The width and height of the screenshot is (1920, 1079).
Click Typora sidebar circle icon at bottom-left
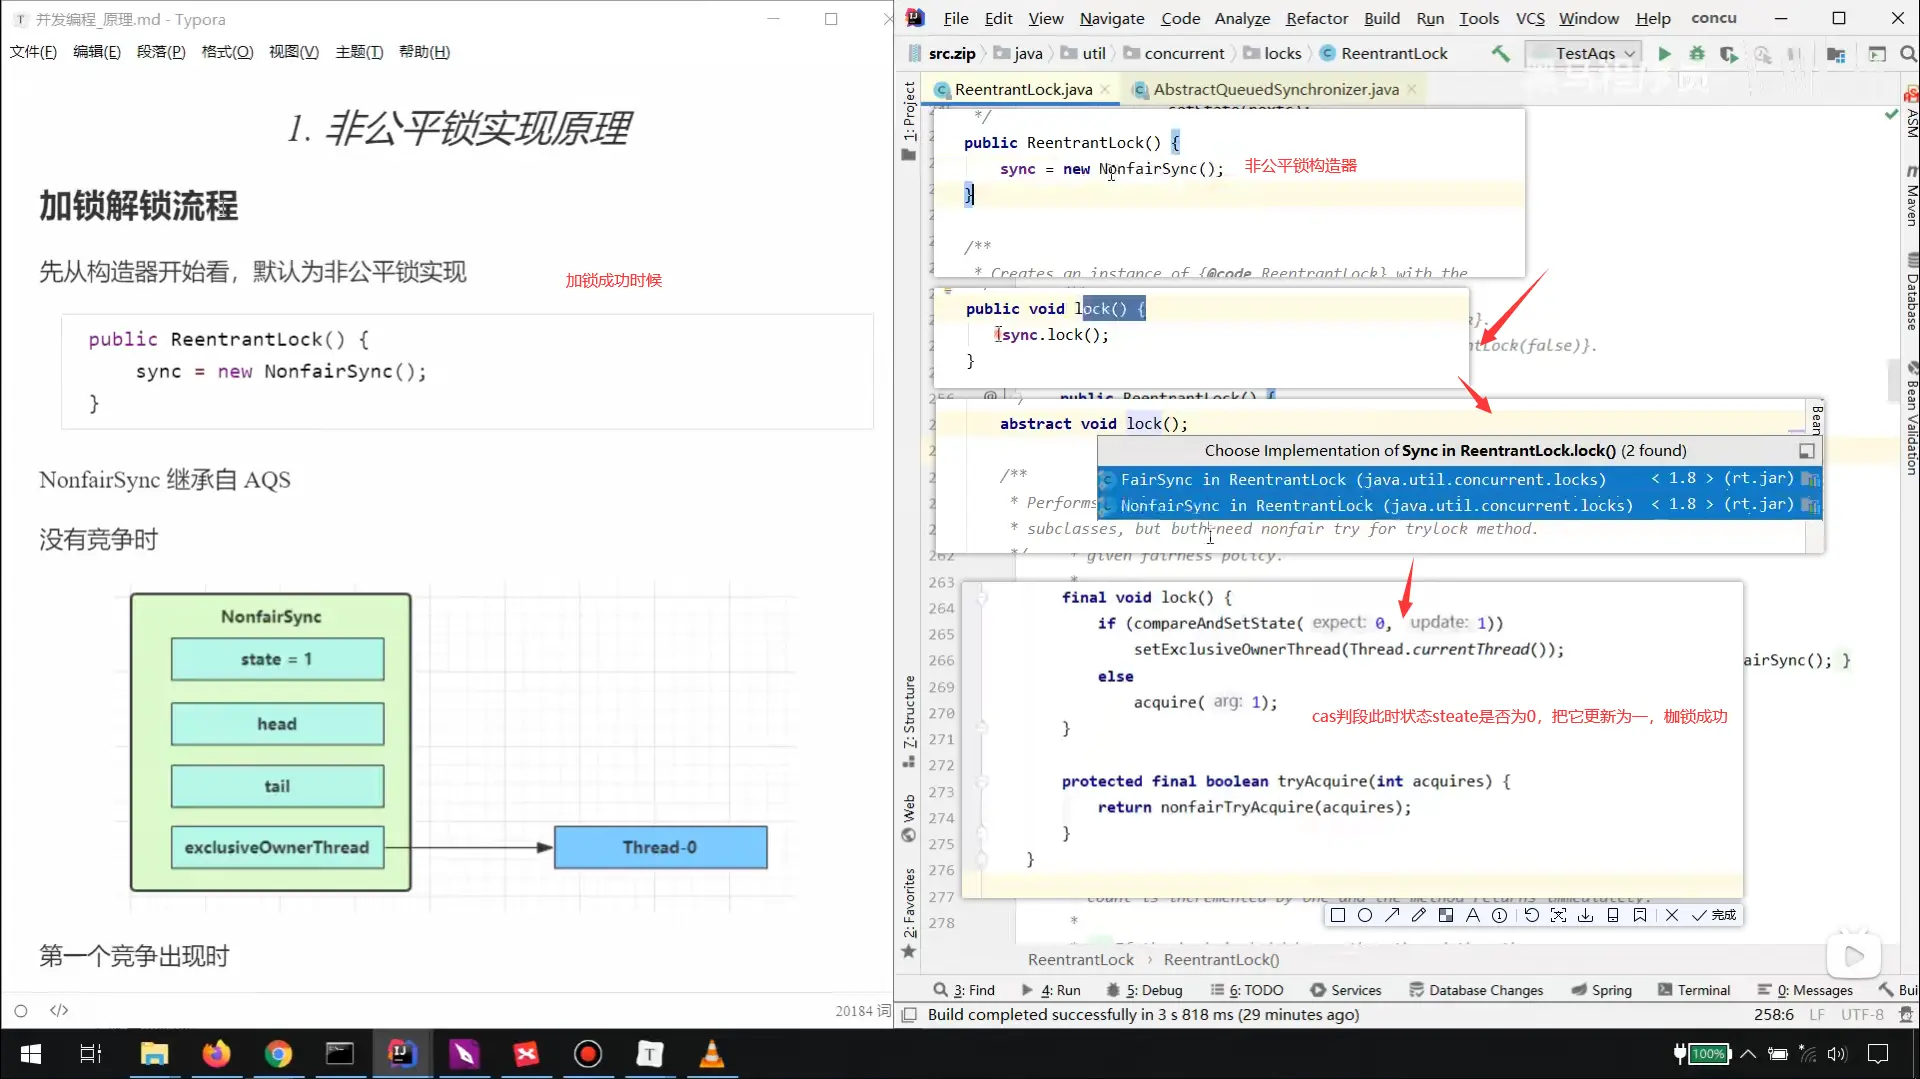(x=21, y=1011)
